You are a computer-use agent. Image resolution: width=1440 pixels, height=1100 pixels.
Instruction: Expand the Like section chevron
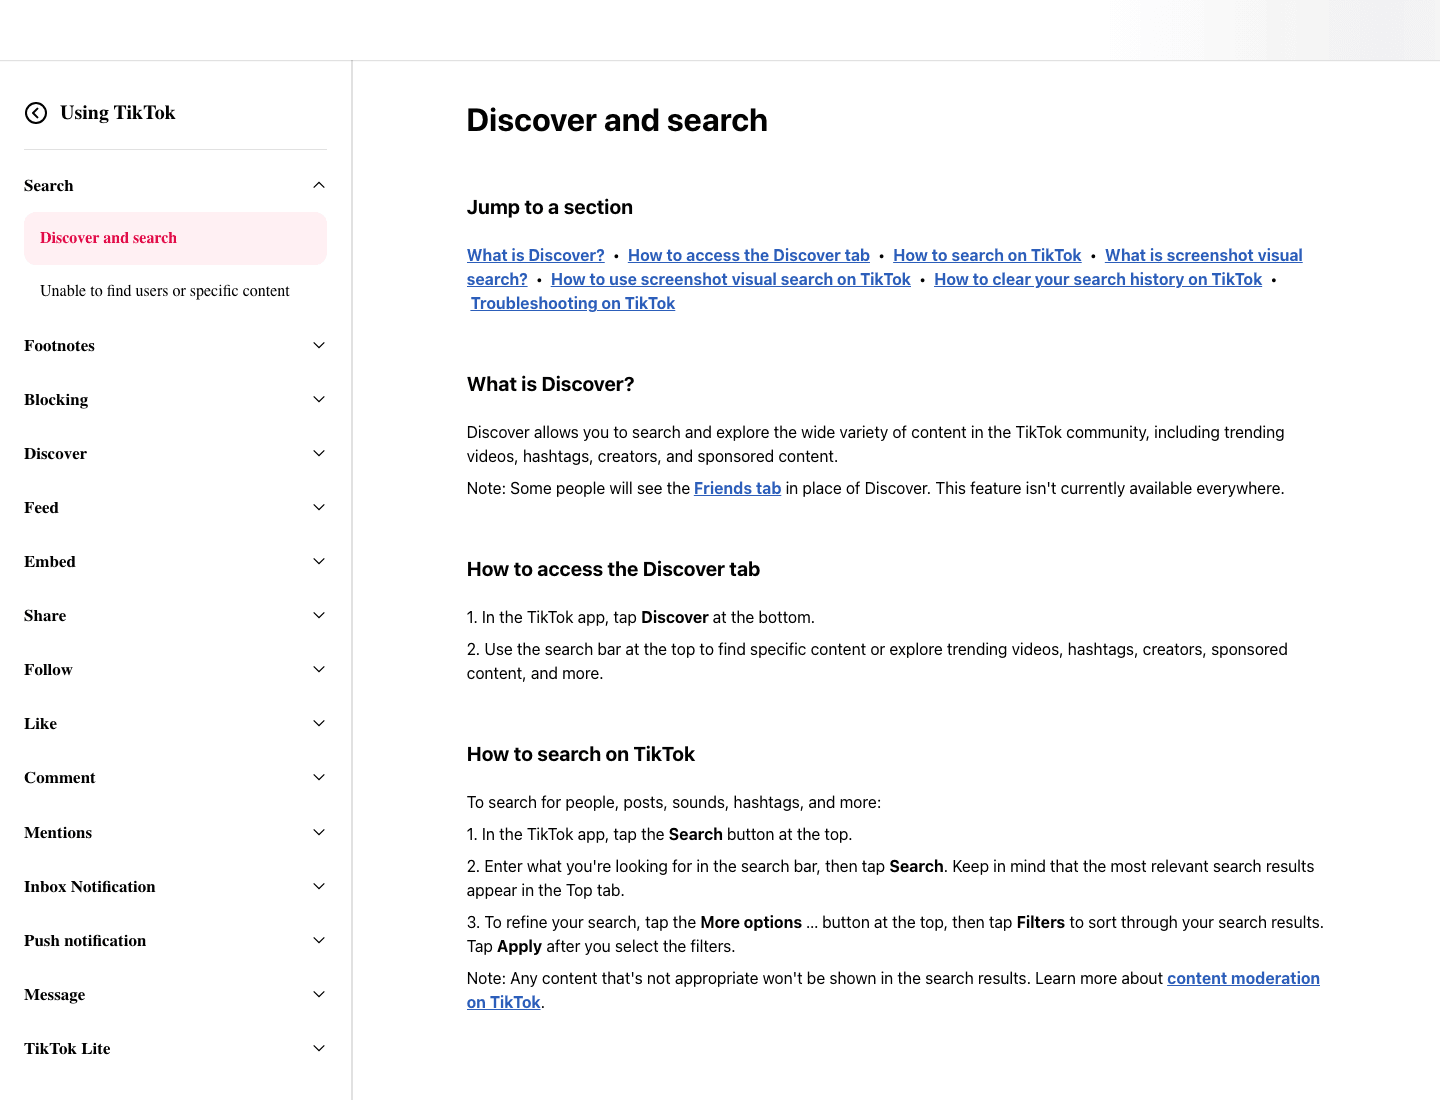point(319,723)
